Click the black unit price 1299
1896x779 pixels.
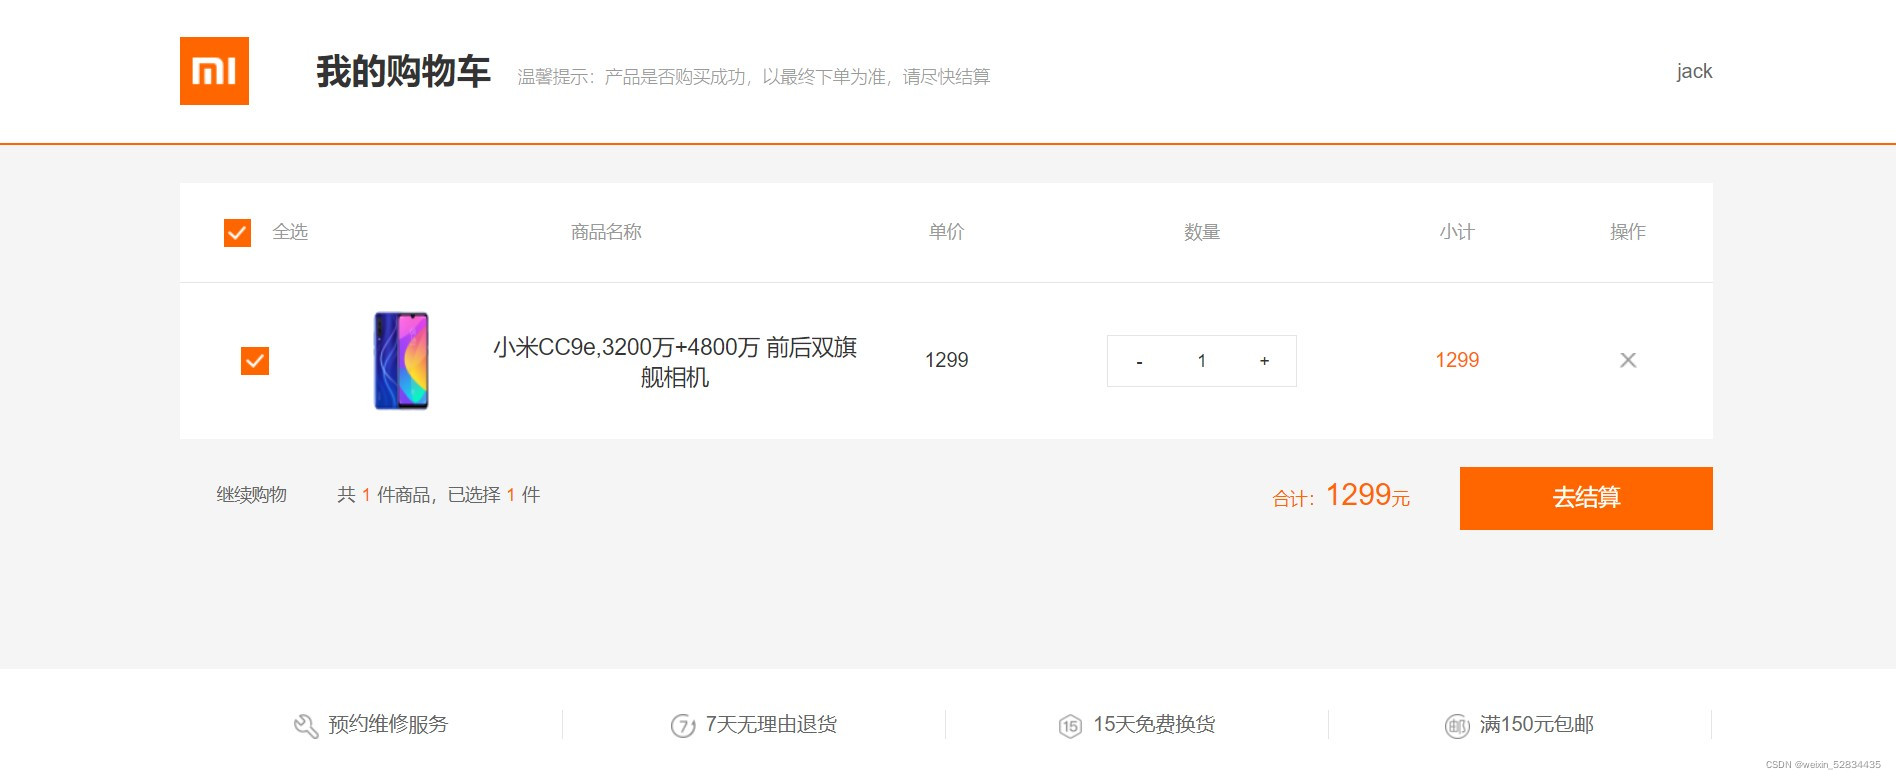[x=946, y=360]
